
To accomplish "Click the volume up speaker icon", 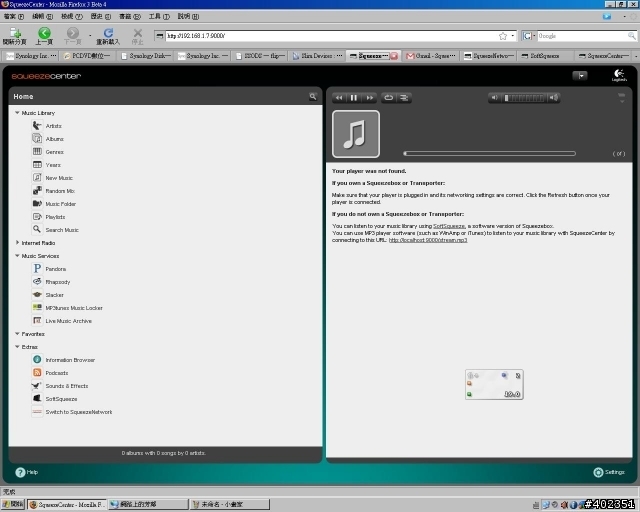I will (x=553, y=98).
